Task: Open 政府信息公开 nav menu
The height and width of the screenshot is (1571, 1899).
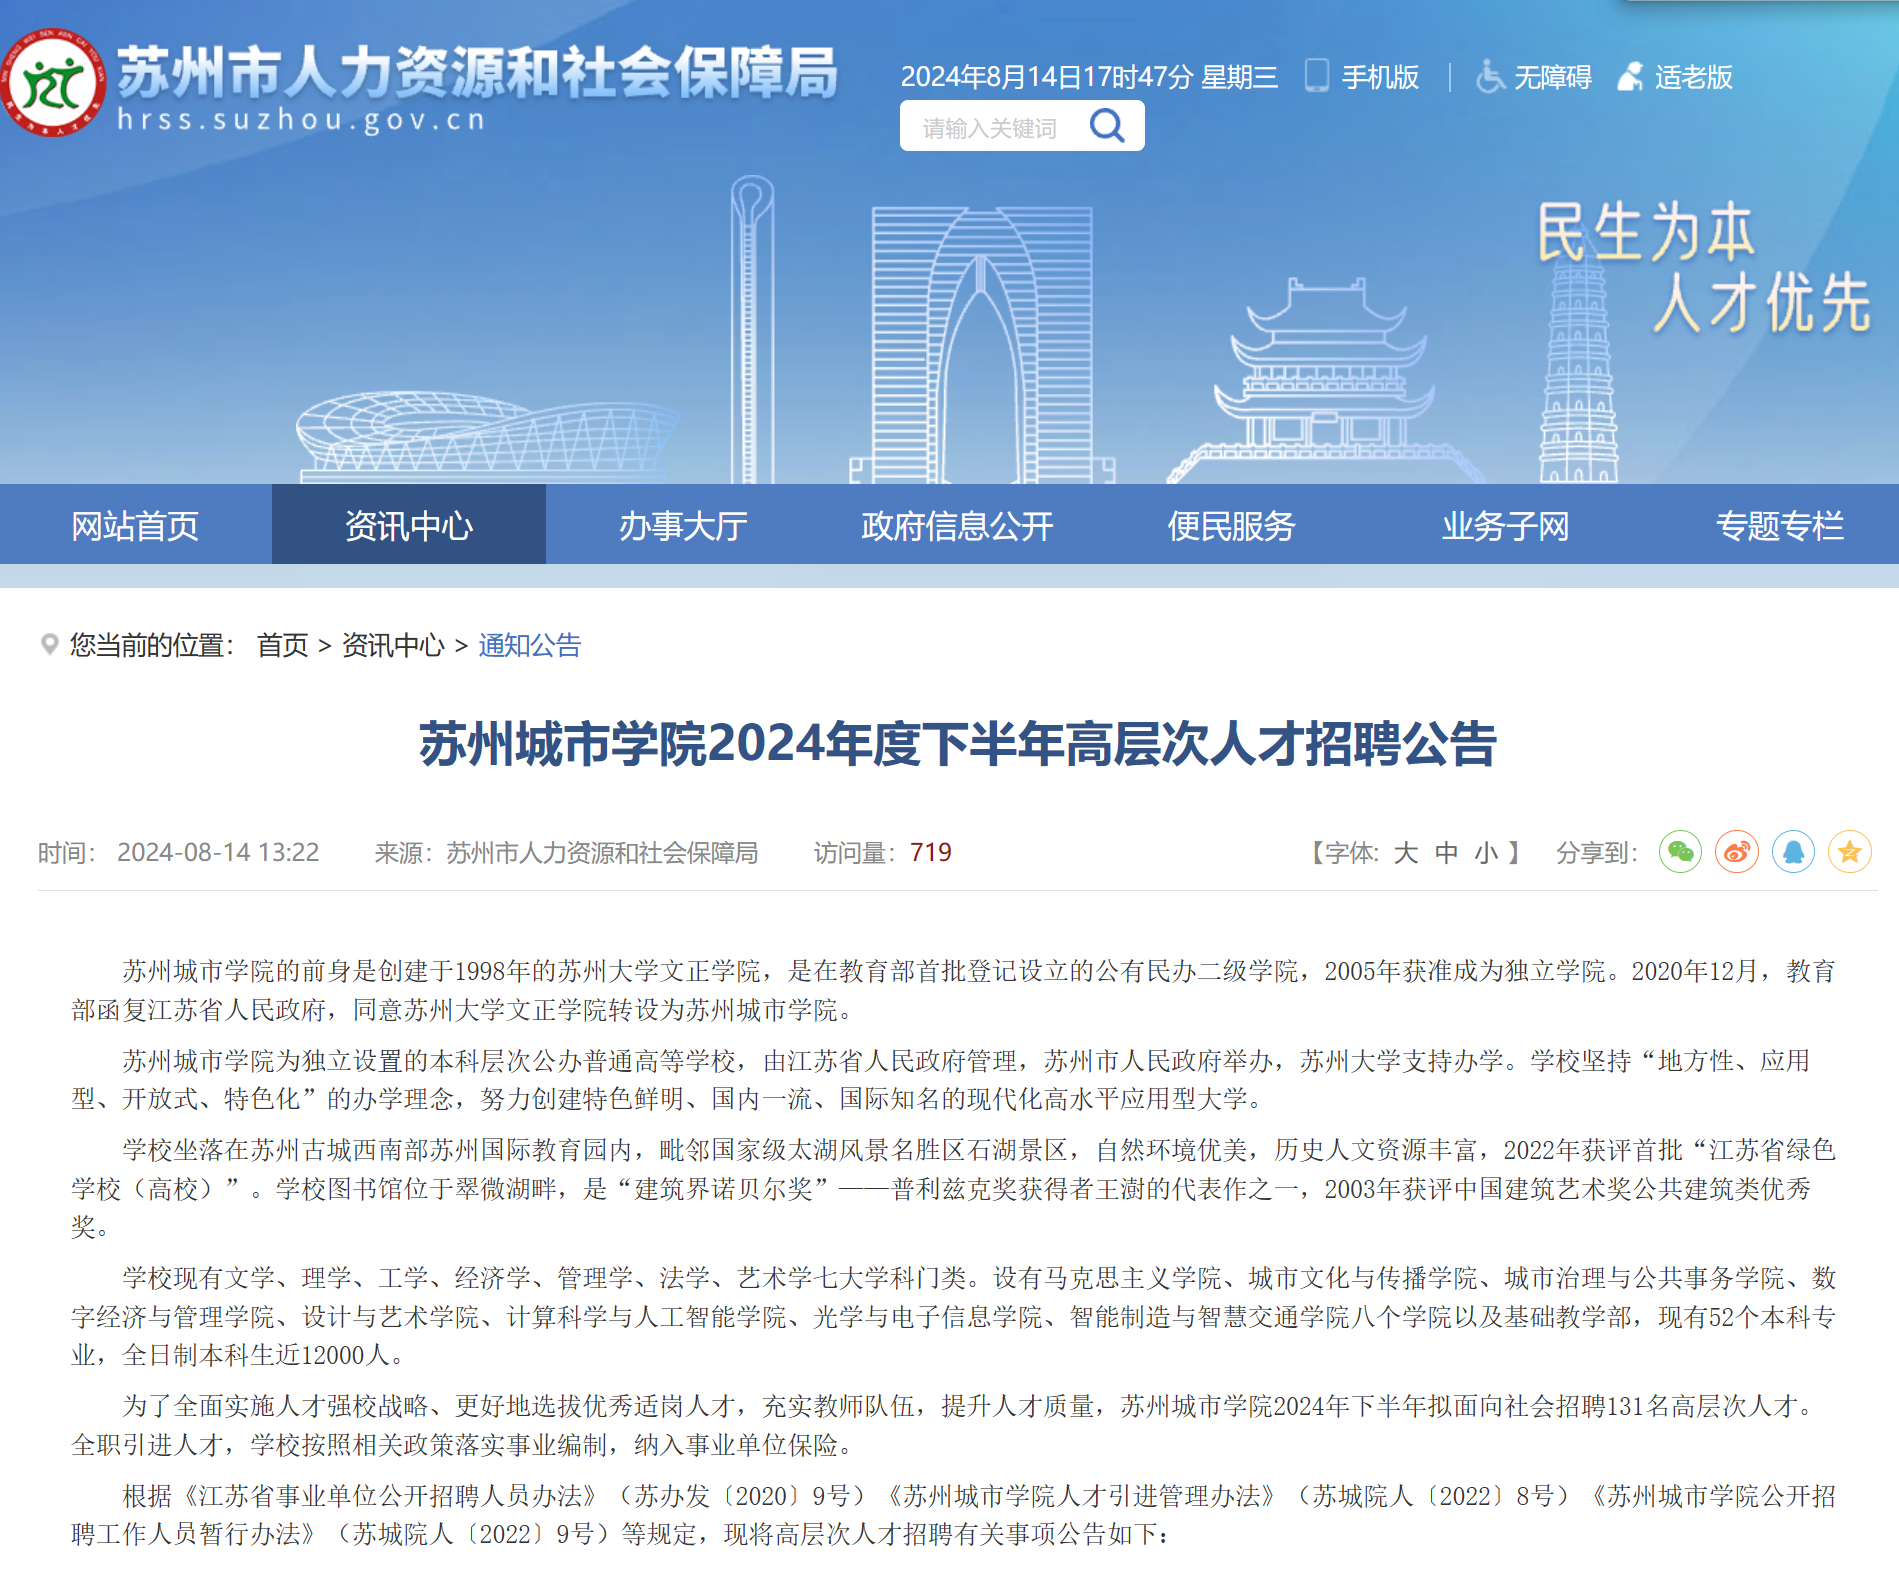Action: tap(957, 525)
